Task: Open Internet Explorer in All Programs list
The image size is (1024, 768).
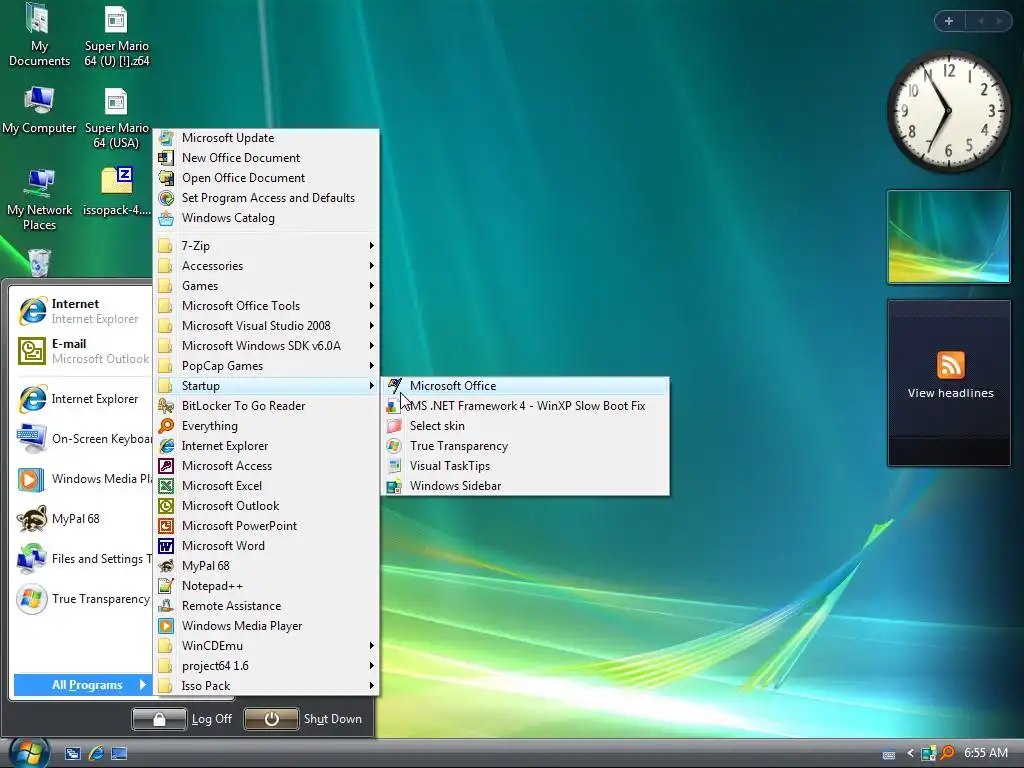Action: coord(266,446)
